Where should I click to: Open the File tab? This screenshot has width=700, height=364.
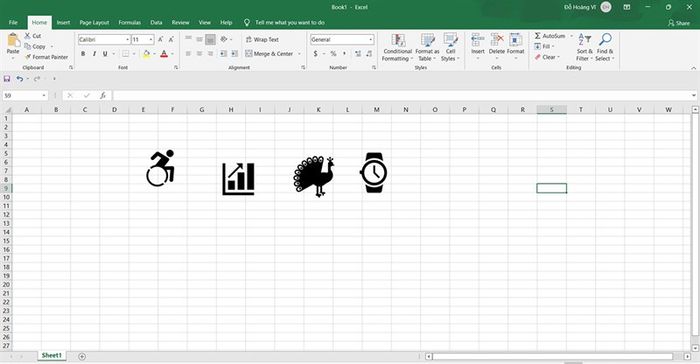tap(13, 22)
